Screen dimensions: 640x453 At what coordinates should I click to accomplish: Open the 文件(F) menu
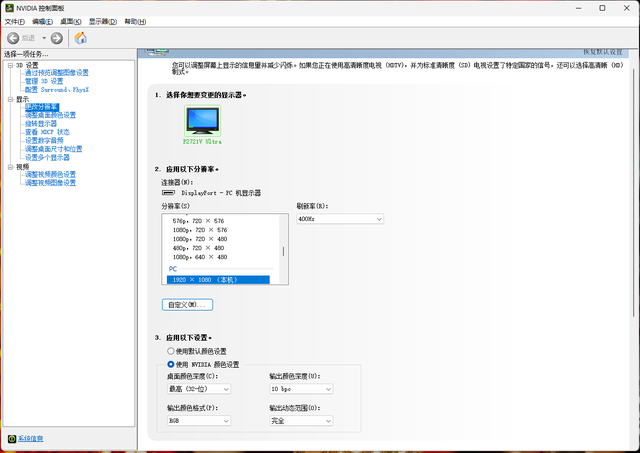tap(15, 21)
